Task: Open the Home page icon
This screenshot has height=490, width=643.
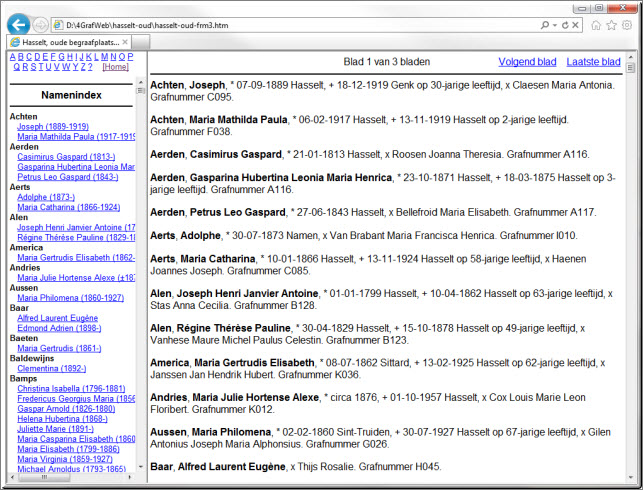Action: pyautogui.click(x=596, y=24)
